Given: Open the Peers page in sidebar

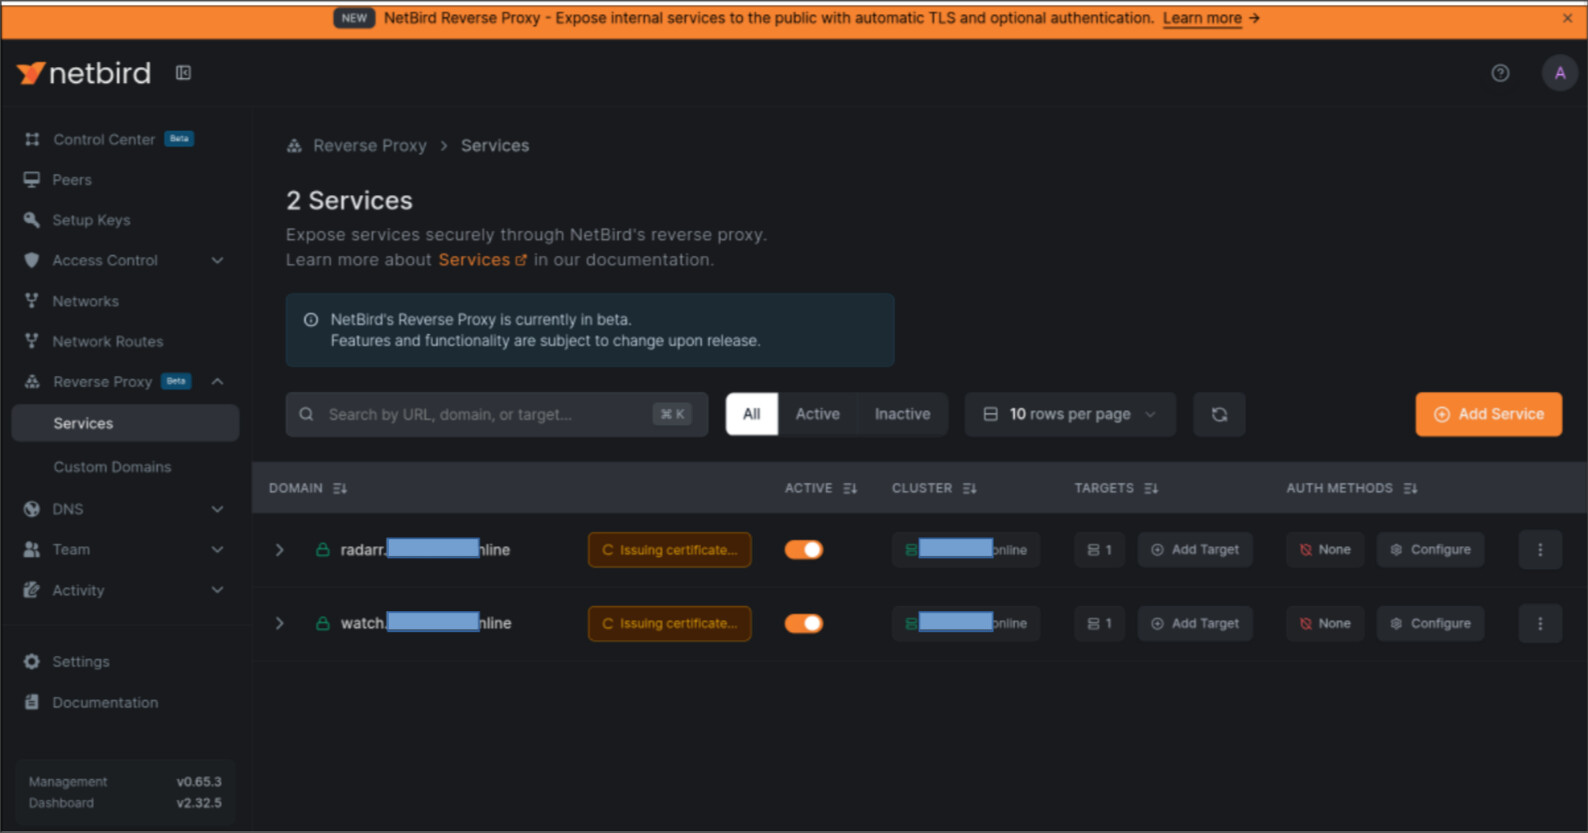Looking at the screenshot, I should pos(72,180).
